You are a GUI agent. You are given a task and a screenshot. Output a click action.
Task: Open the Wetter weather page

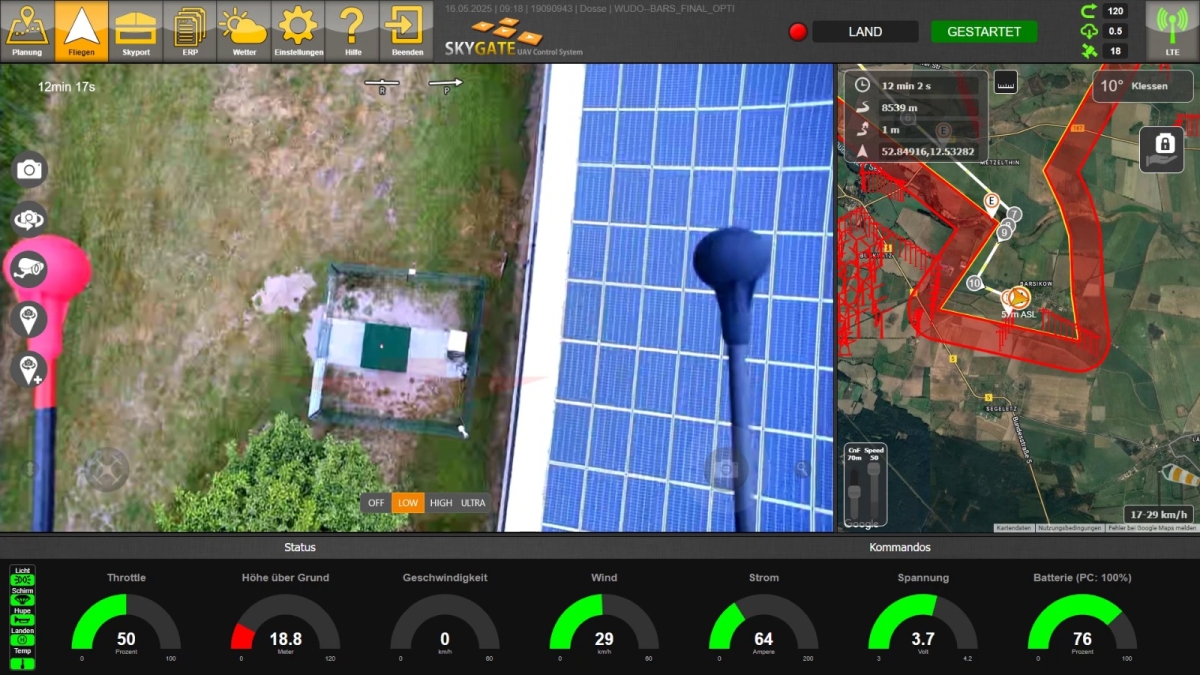point(244,31)
